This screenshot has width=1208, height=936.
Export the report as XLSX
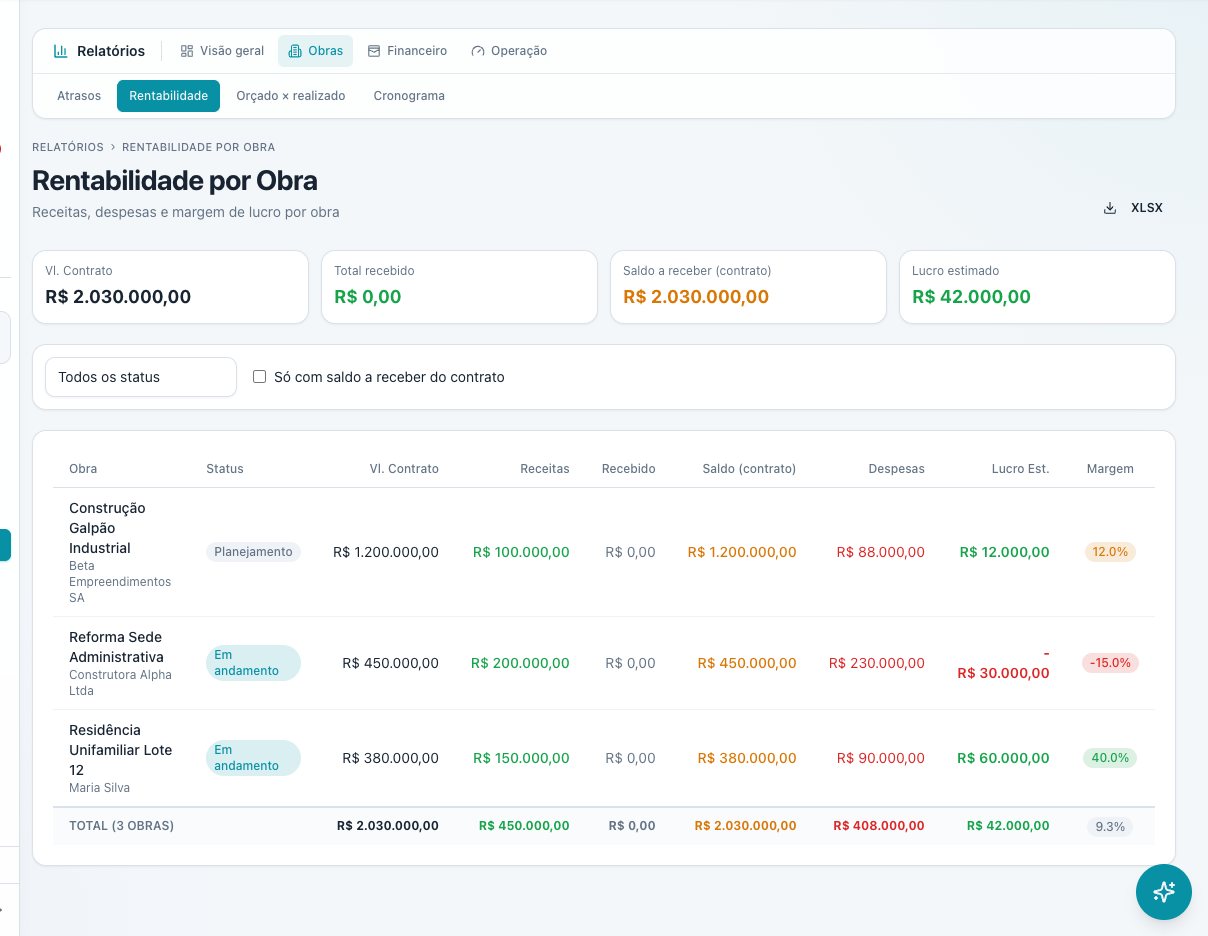coord(1133,208)
